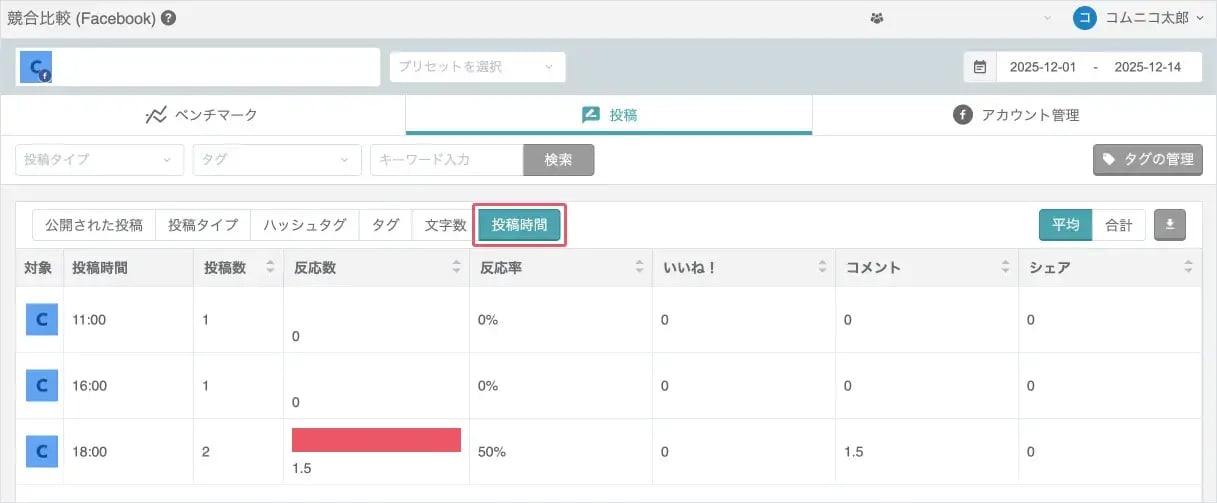Click the group people icon in header
The height and width of the screenshot is (503, 1217).
pyautogui.click(x=877, y=18)
